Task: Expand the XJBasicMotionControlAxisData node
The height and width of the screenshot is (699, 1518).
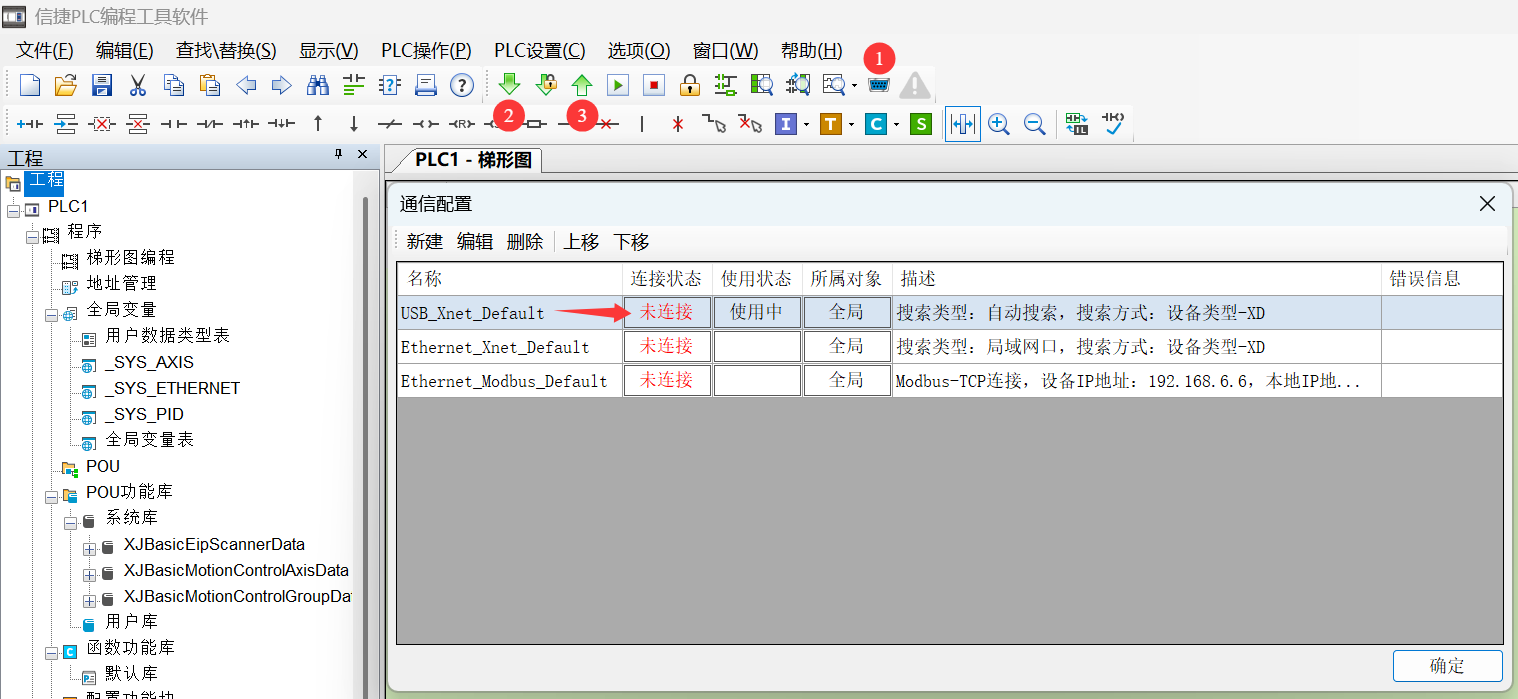Action: 89,574
